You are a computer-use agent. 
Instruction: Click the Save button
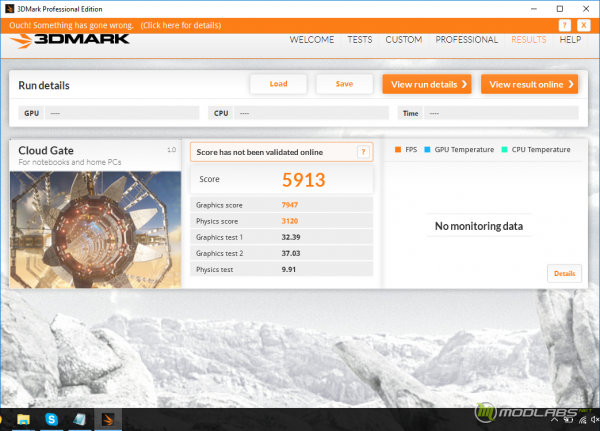344,84
